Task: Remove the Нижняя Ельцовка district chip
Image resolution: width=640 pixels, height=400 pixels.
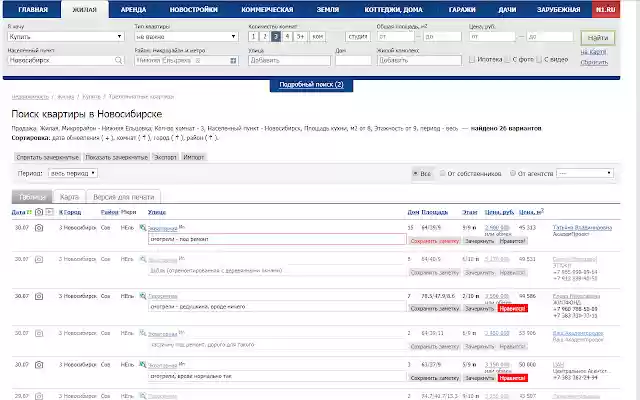Action: pos(198,60)
